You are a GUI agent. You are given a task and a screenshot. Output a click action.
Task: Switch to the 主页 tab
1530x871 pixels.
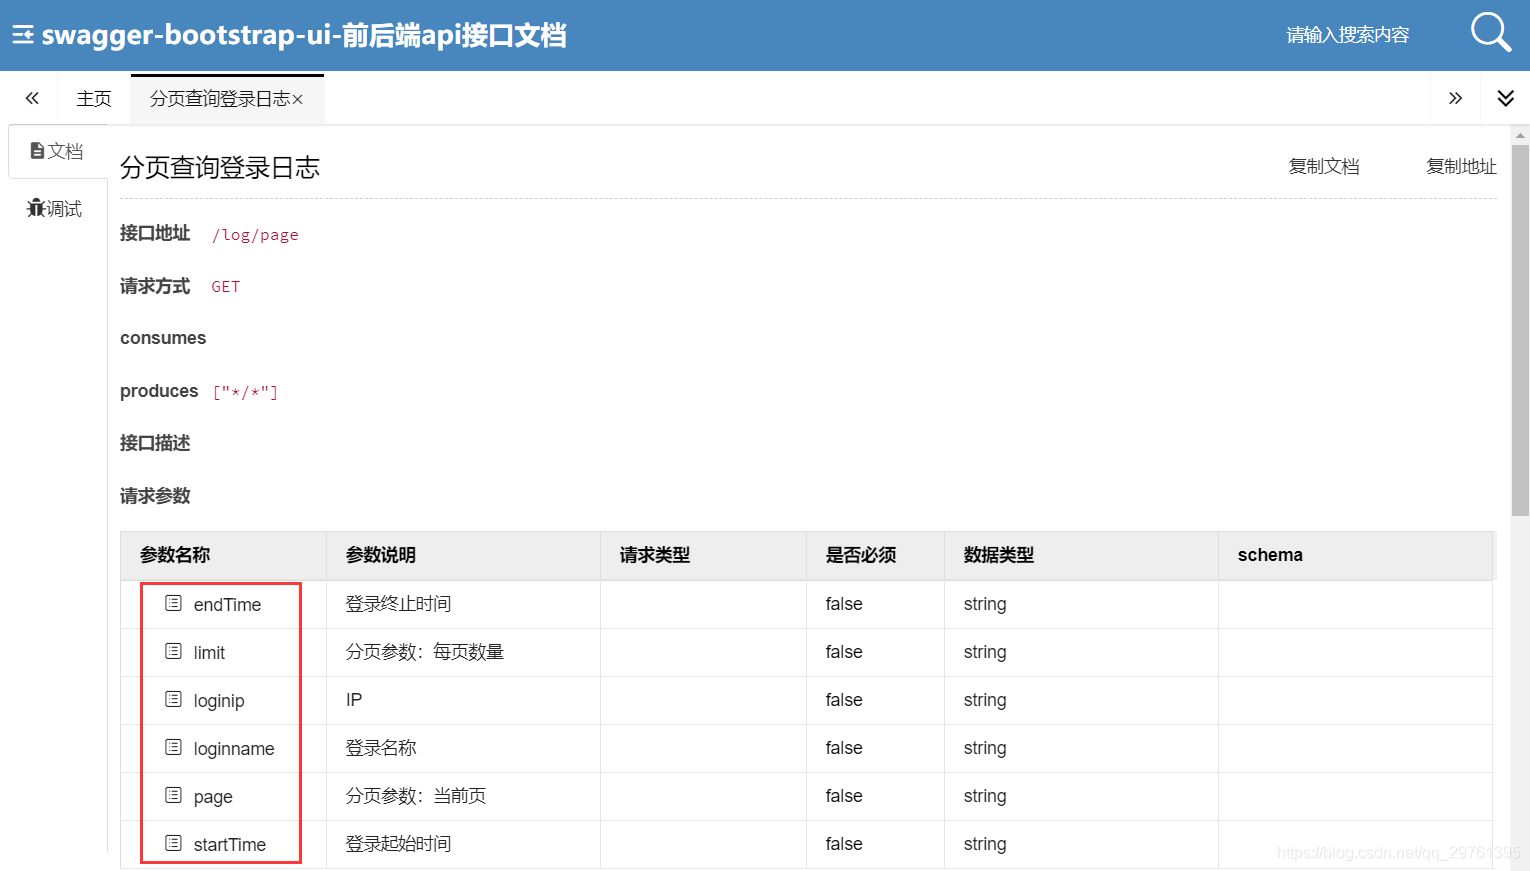94,99
